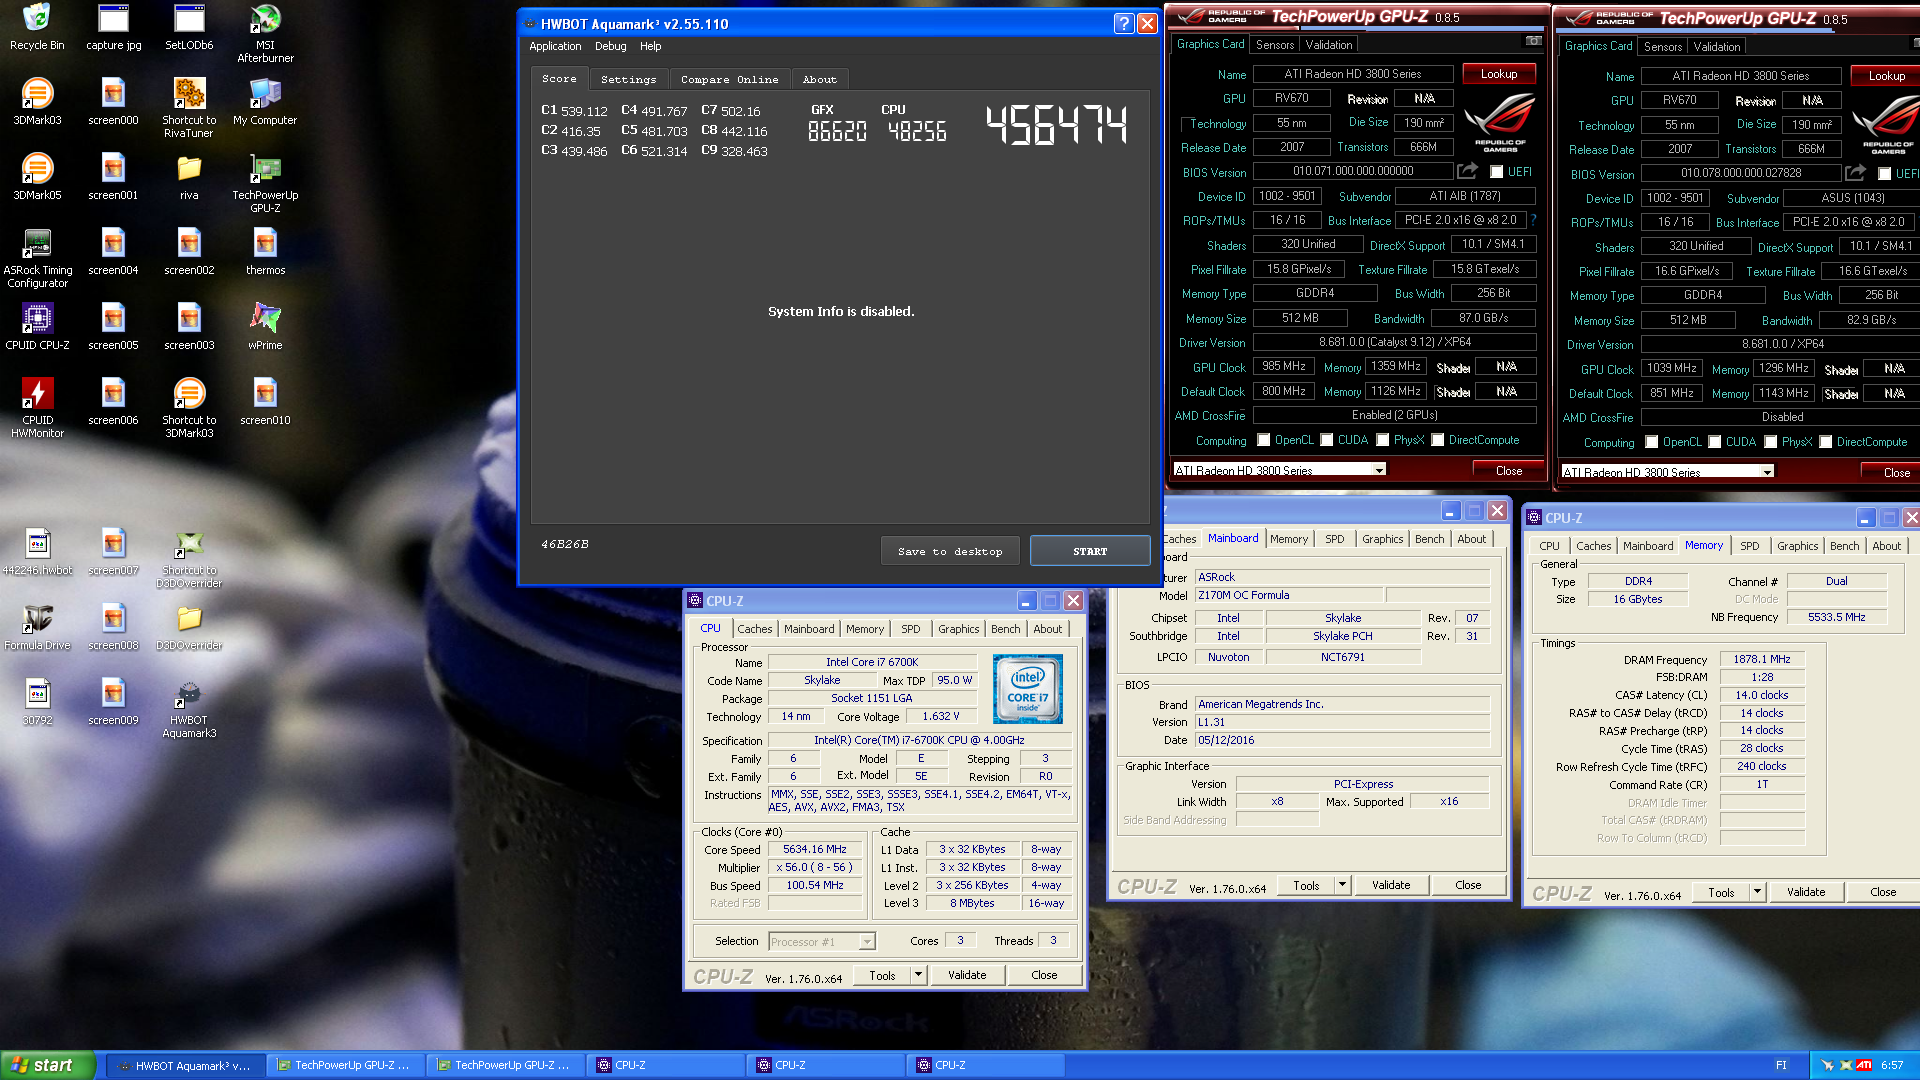Open the Debug menu in Aquamark
The image size is (1920, 1080).
click(610, 46)
